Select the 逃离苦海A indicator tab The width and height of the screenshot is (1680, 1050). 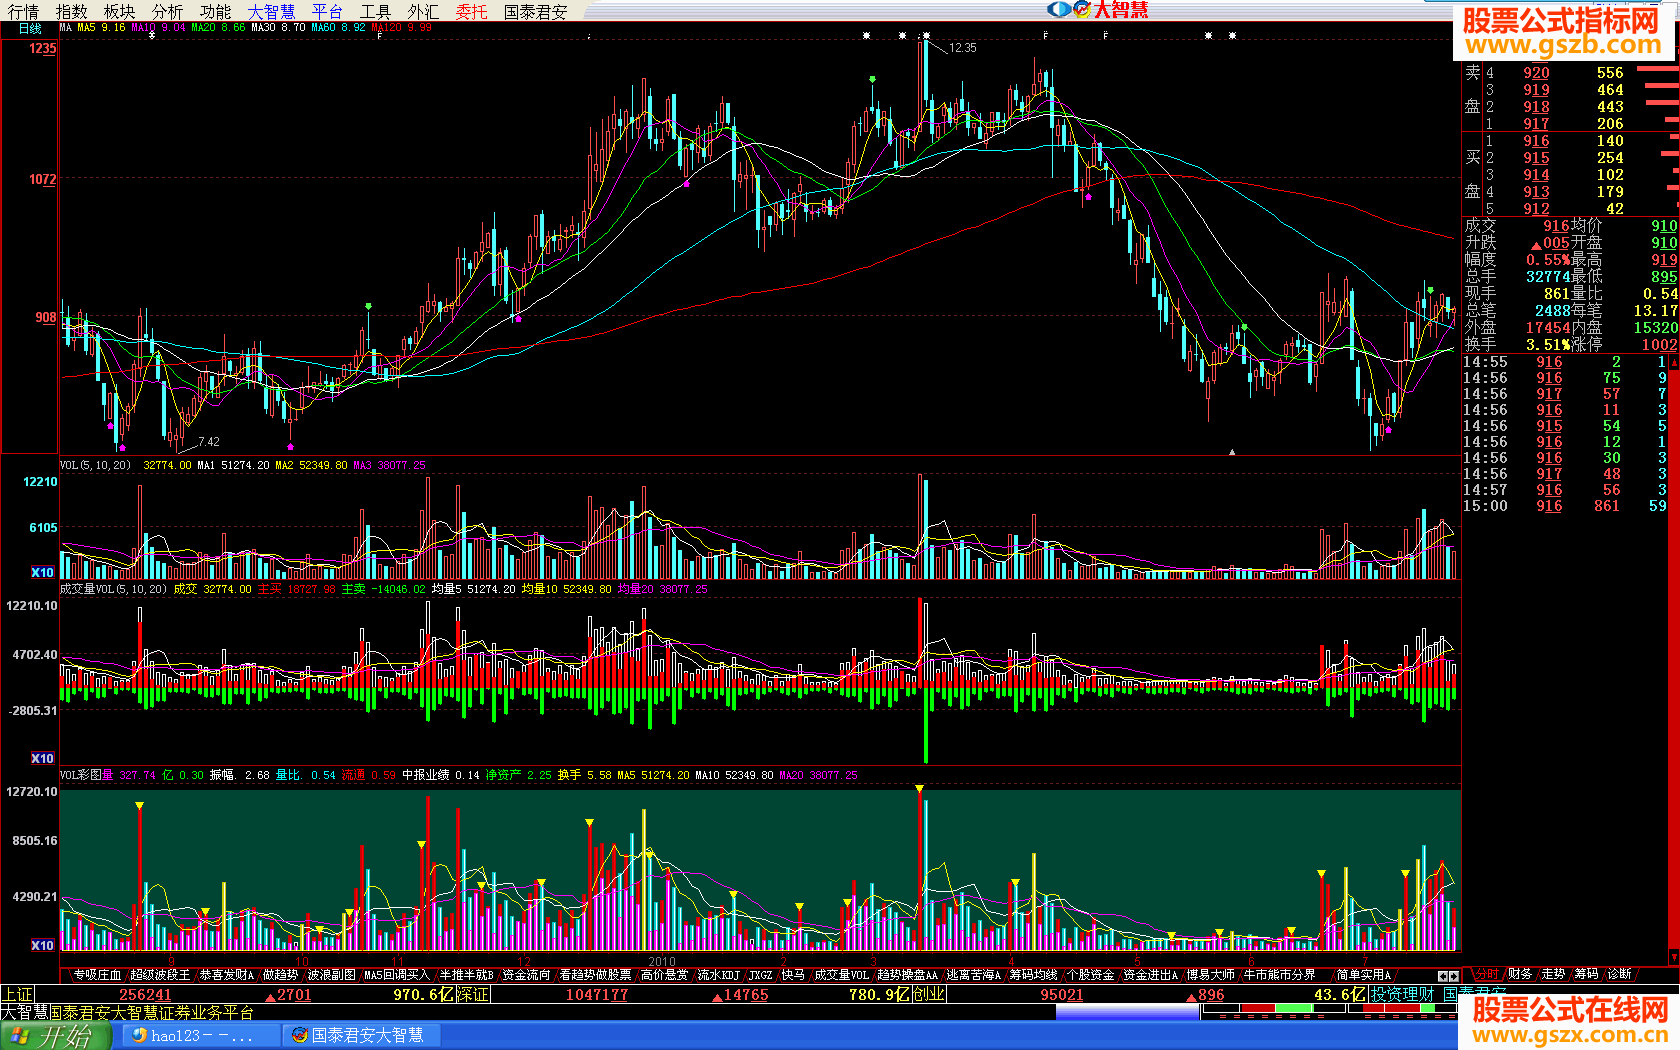(974, 974)
